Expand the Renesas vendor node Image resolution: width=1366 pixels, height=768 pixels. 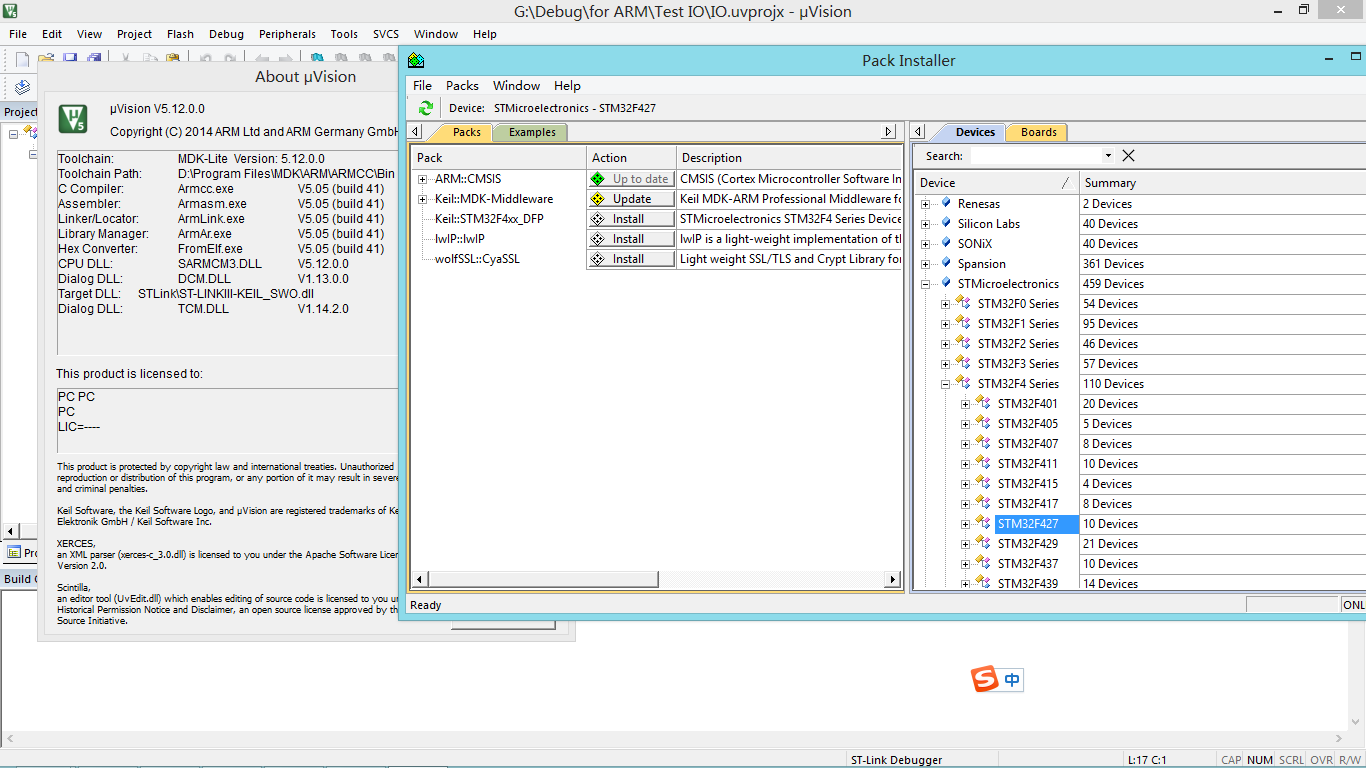click(x=926, y=204)
